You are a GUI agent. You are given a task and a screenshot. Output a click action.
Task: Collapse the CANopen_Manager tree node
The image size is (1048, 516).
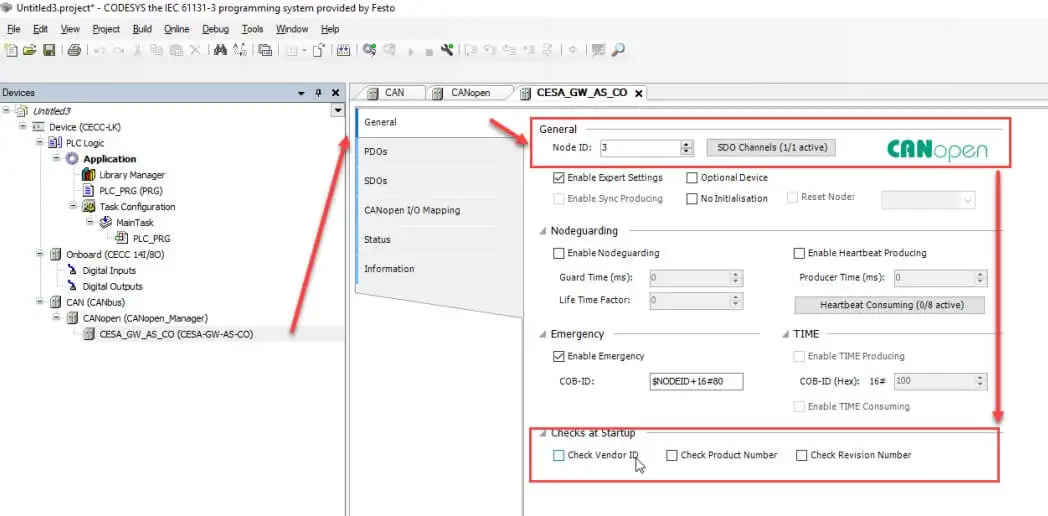[x=57, y=318]
